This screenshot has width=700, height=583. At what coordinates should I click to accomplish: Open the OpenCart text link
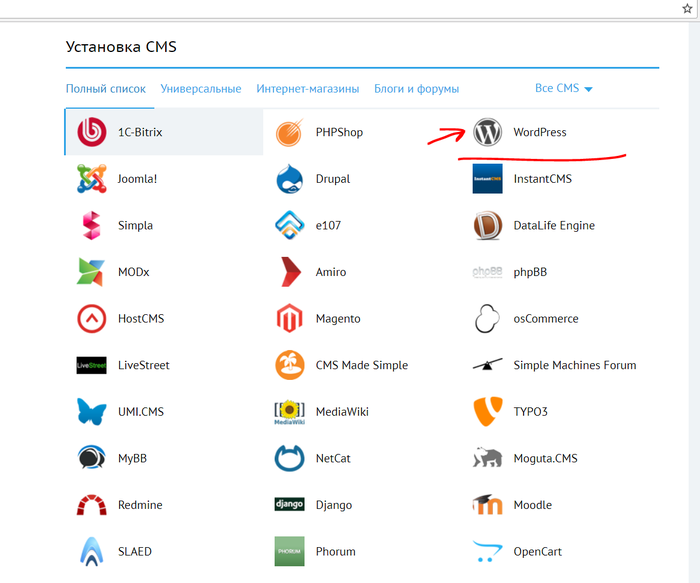click(x=538, y=552)
